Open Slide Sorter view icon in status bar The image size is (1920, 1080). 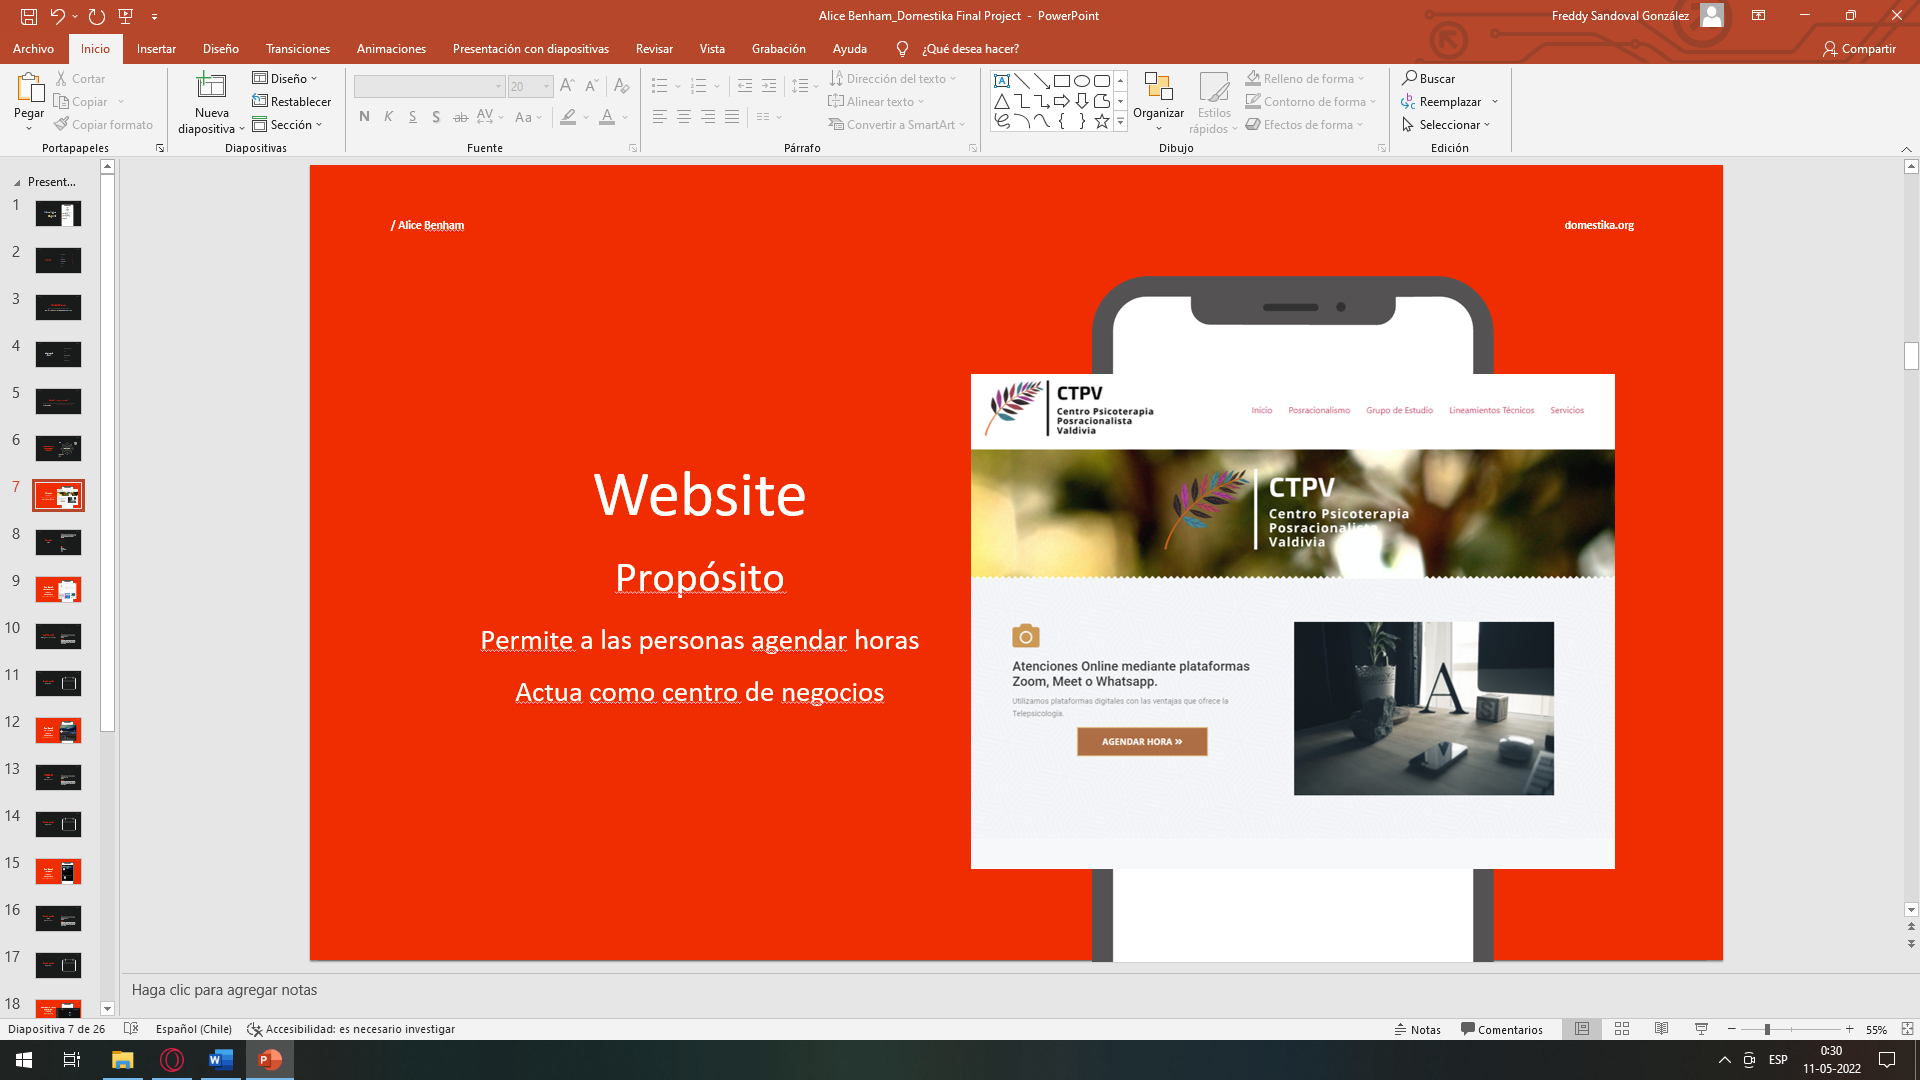[x=1622, y=1029]
